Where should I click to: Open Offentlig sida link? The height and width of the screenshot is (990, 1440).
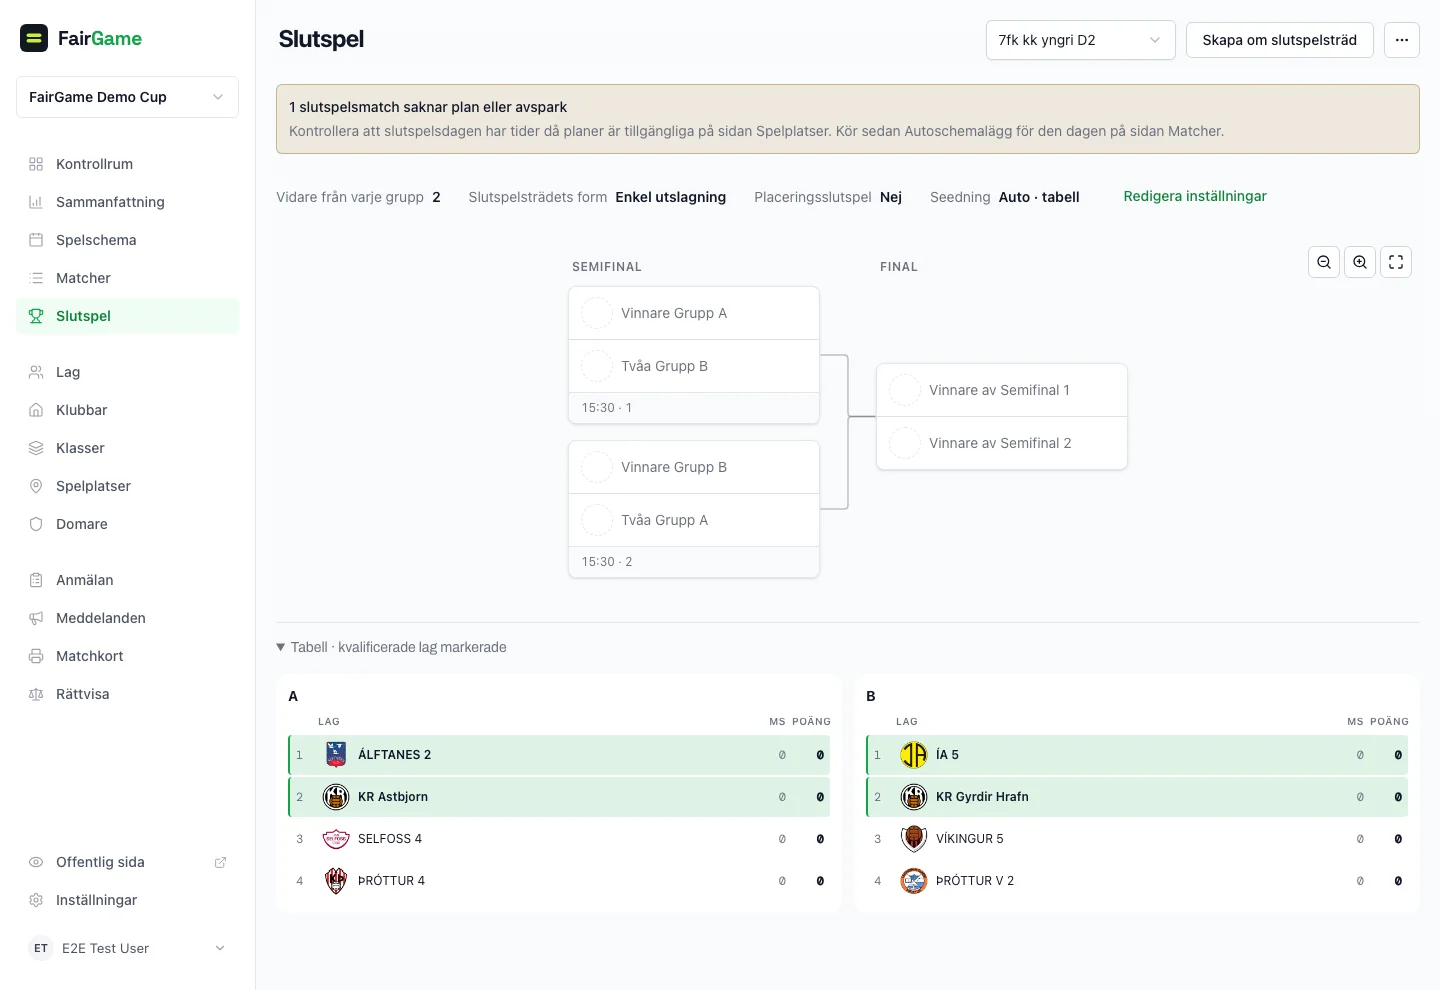point(127,862)
